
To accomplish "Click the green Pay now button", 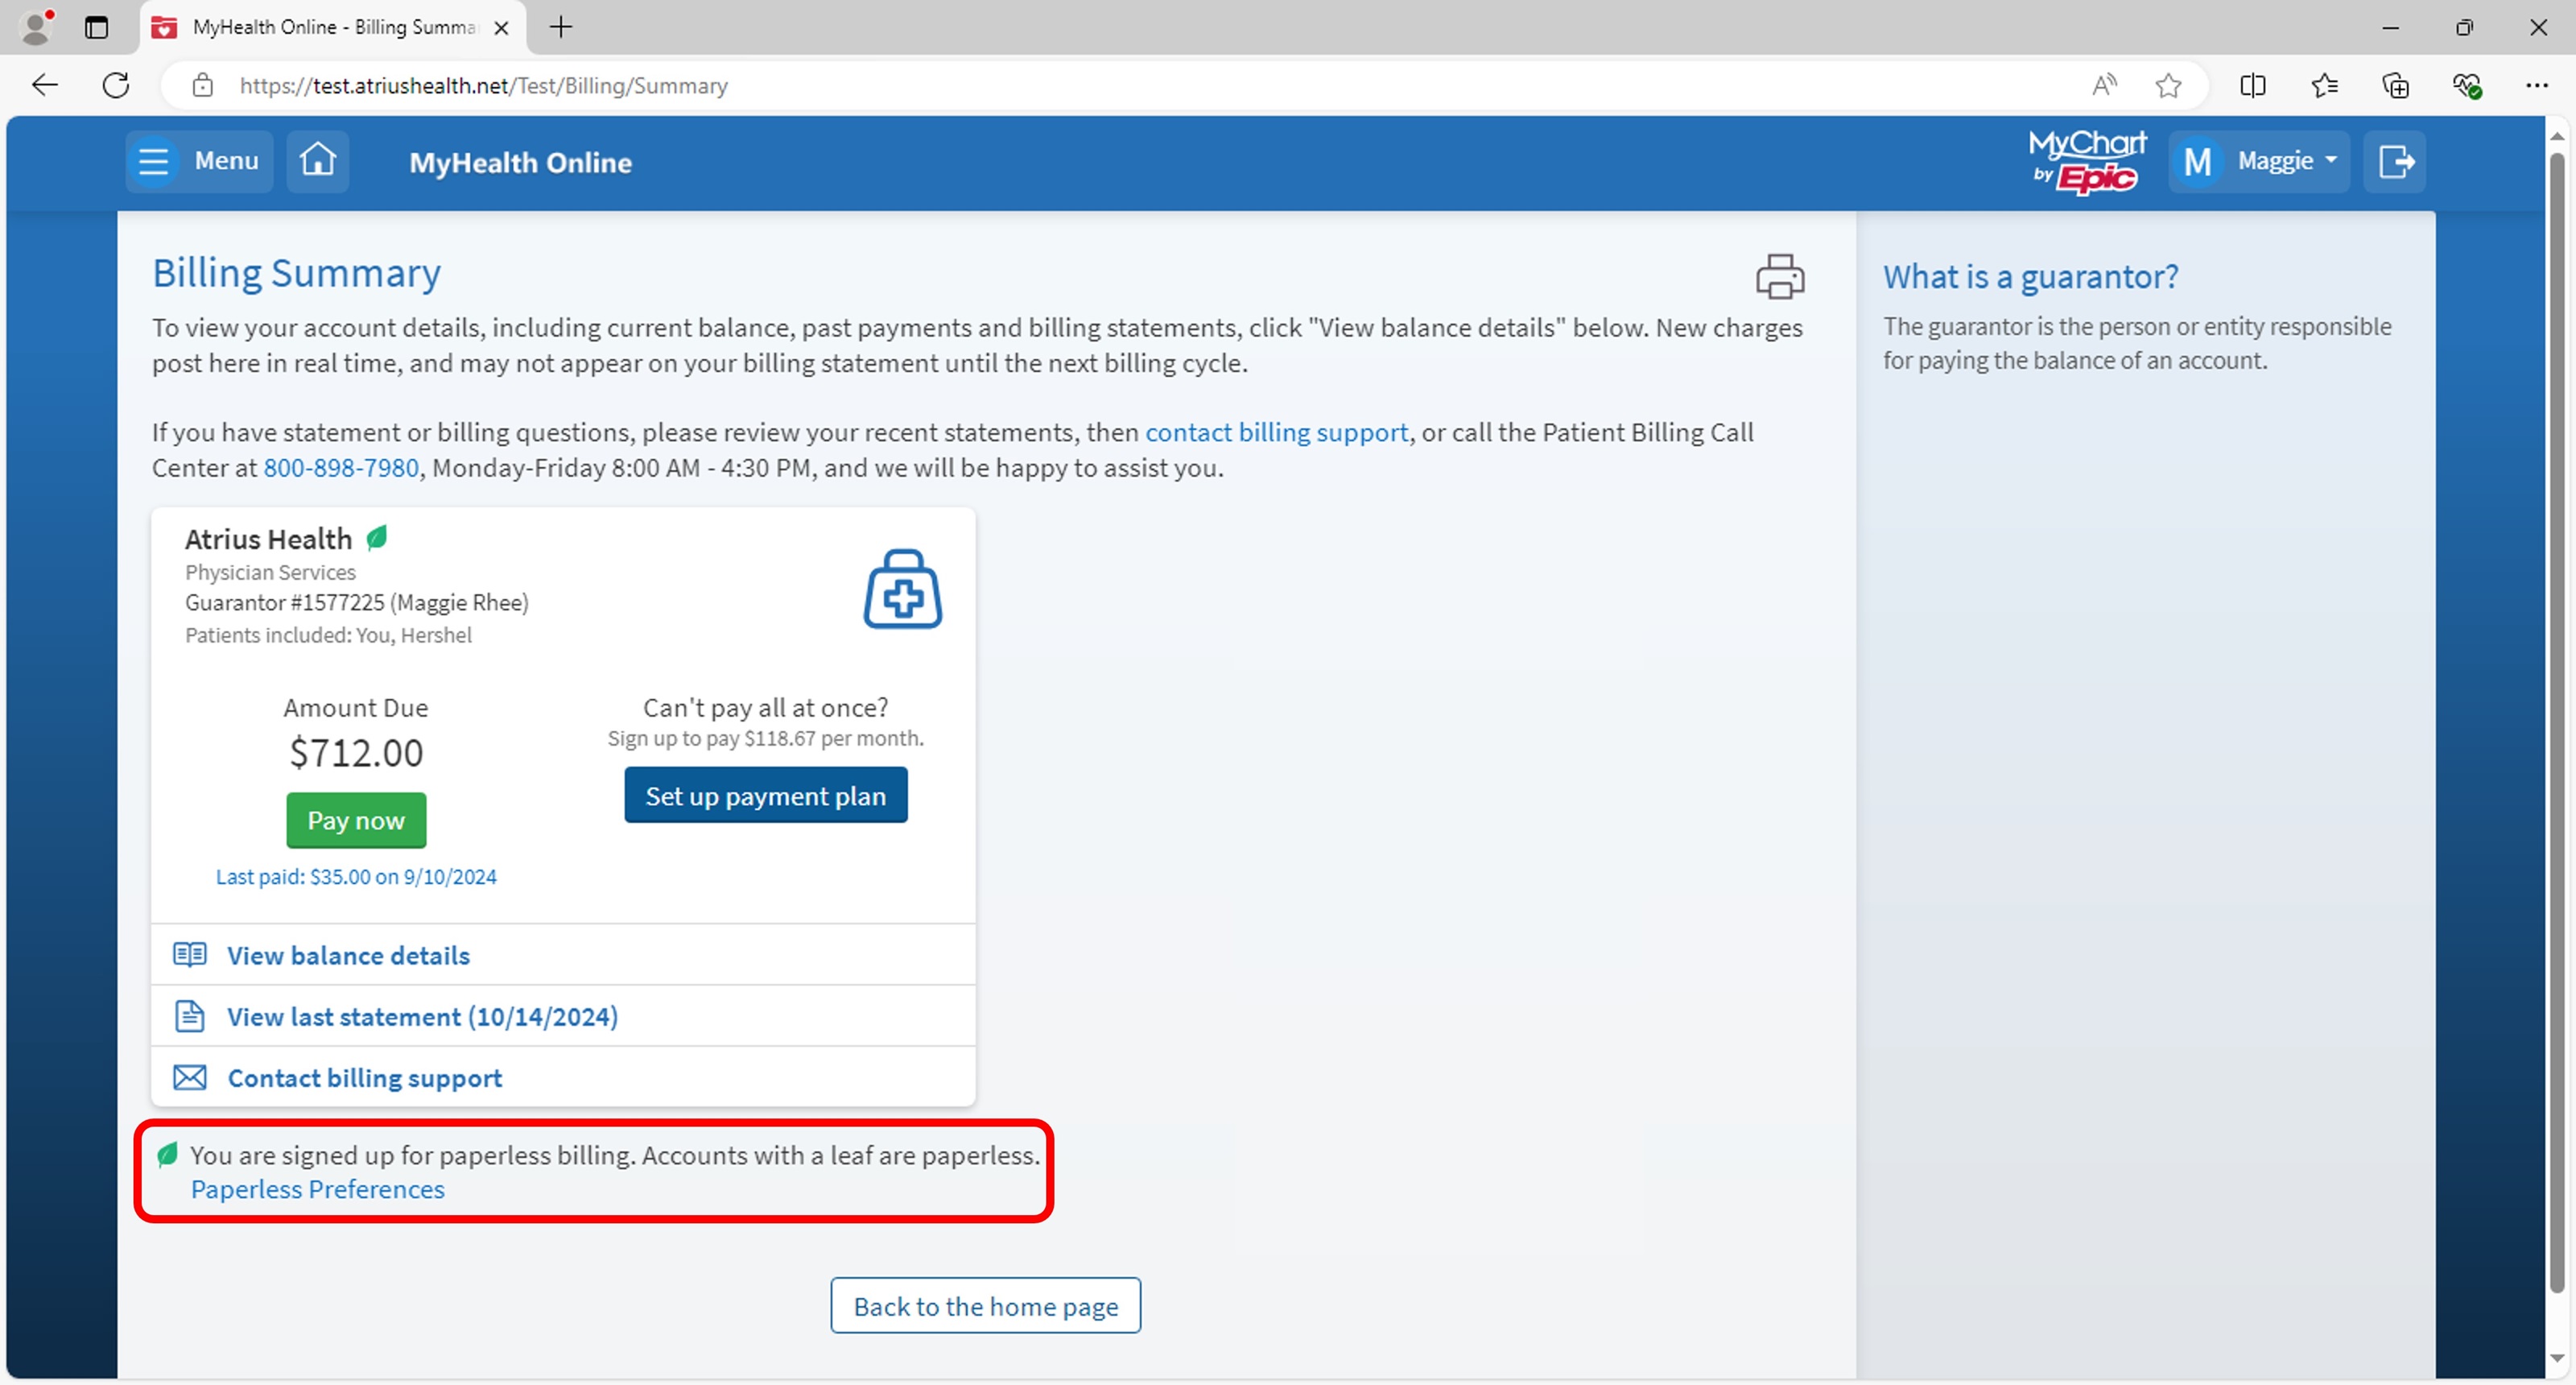I will point(355,820).
